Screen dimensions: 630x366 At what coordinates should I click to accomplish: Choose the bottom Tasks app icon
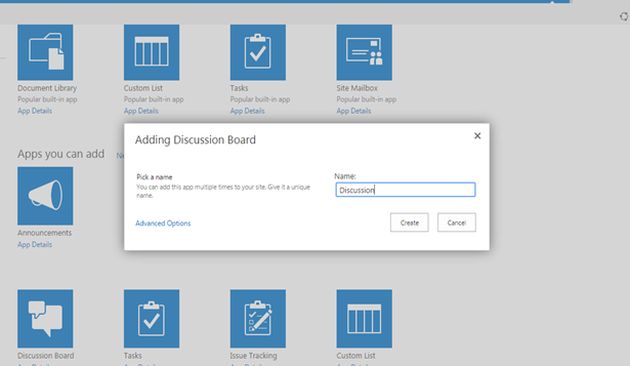pyautogui.click(x=151, y=319)
